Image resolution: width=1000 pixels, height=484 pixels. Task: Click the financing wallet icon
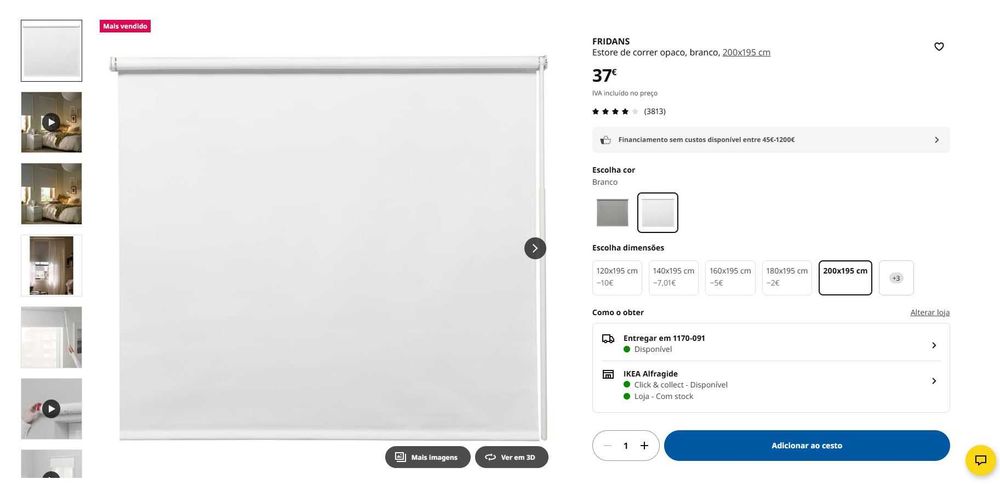pos(606,140)
